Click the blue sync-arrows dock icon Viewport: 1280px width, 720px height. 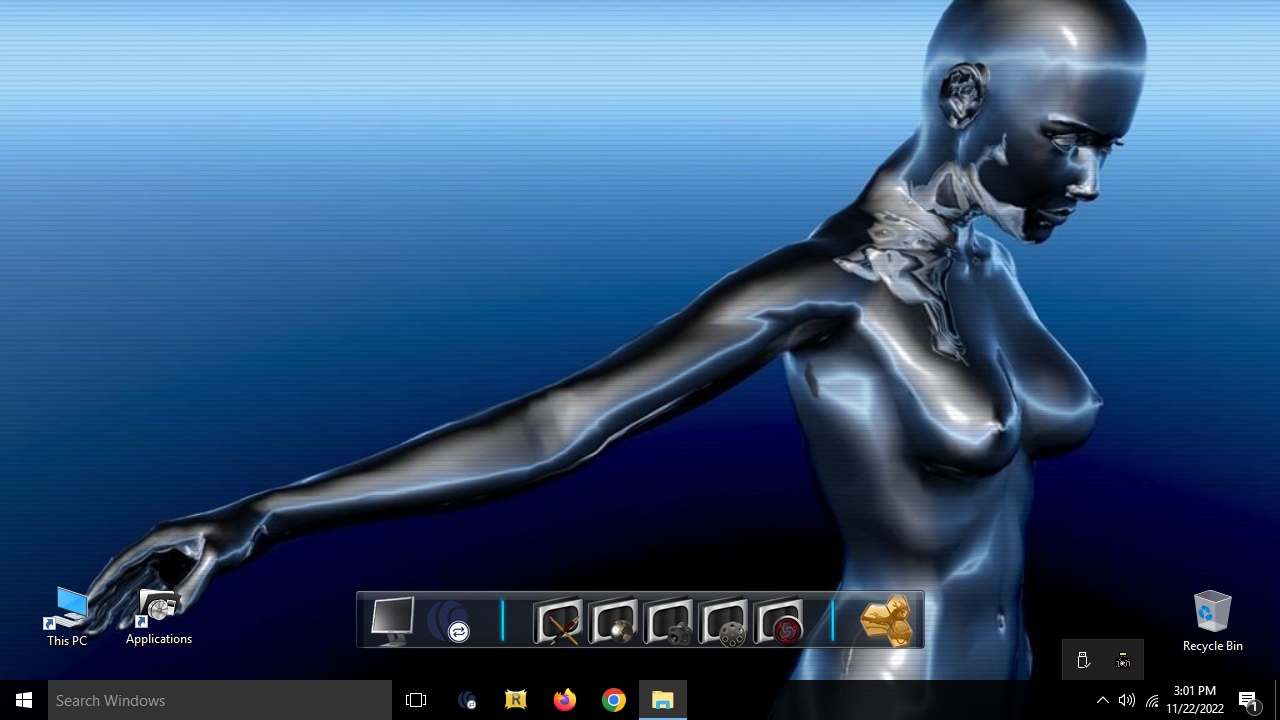click(x=449, y=621)
